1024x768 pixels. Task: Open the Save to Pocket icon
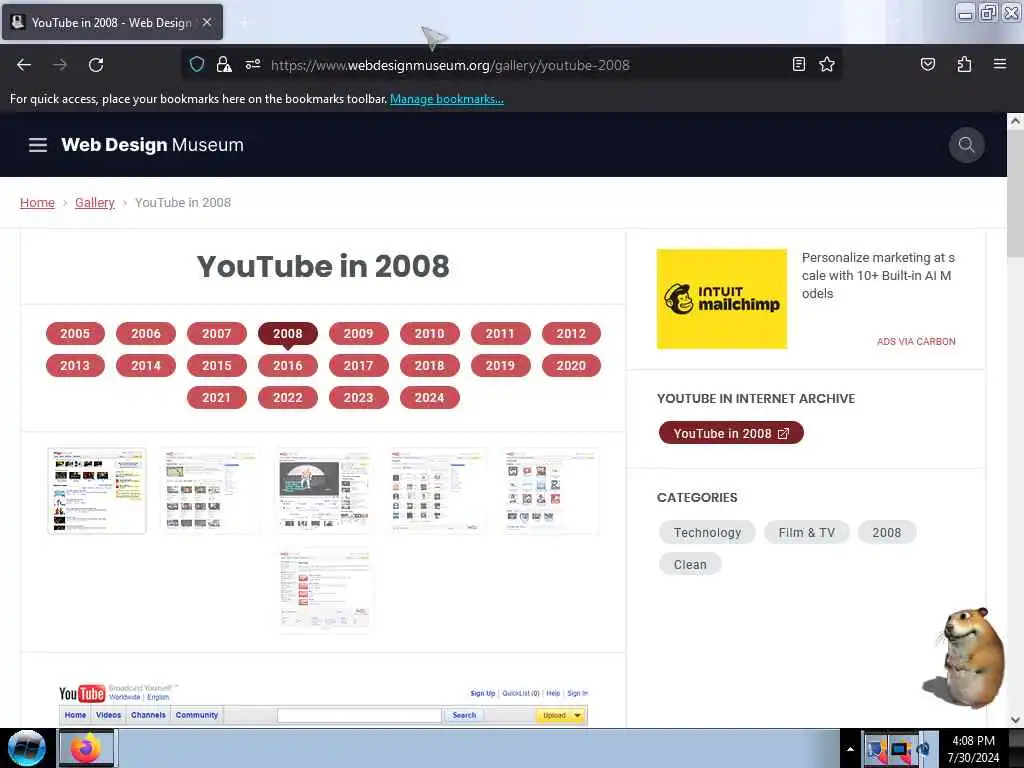[x=927, y=64]
